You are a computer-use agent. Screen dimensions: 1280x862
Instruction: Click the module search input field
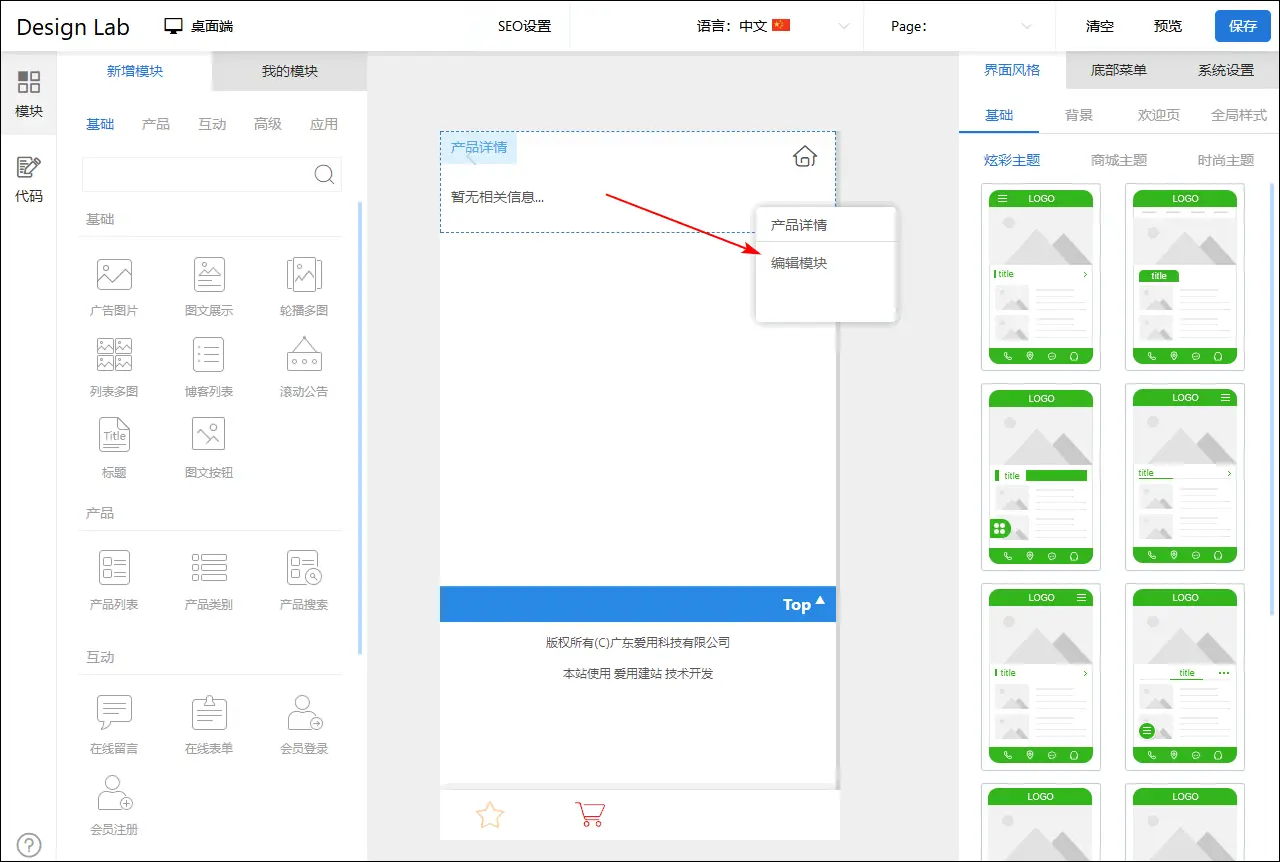click(198, 174)
